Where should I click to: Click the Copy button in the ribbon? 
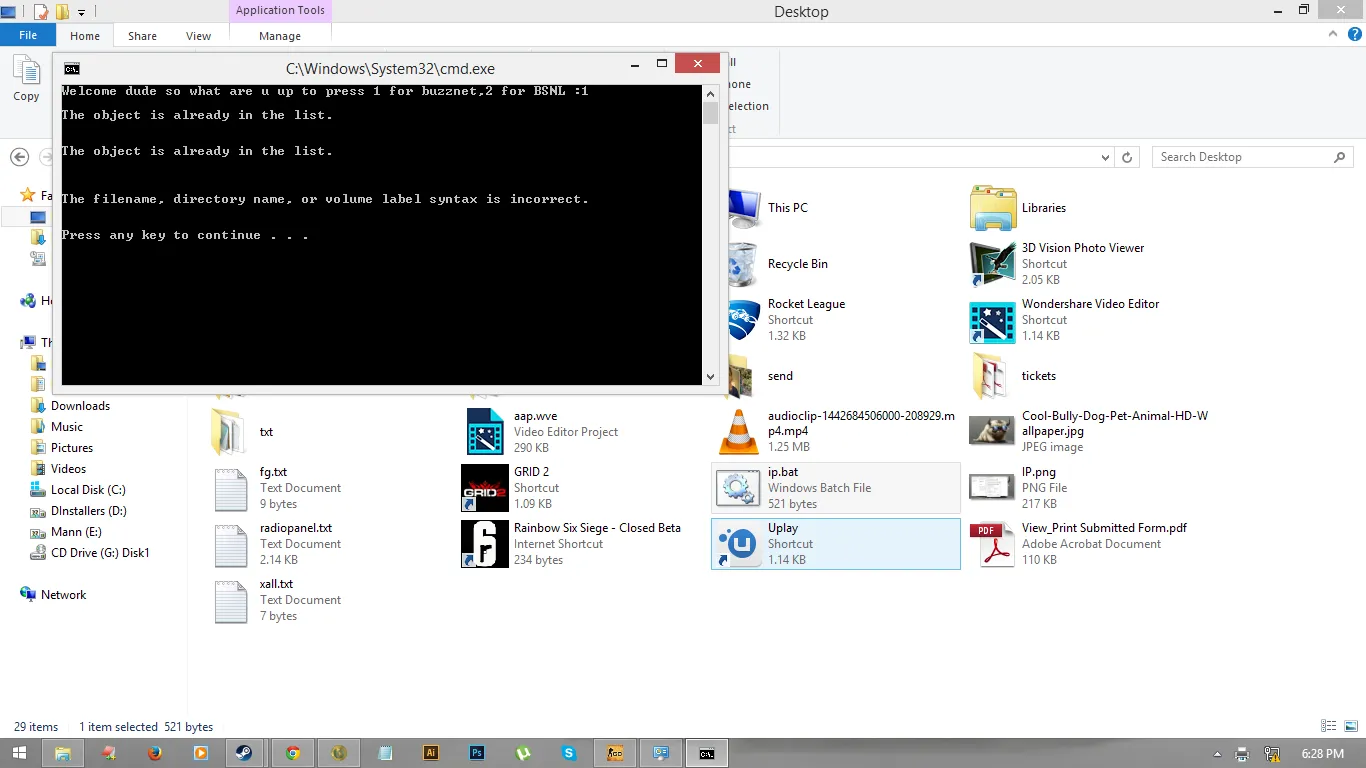26,80
